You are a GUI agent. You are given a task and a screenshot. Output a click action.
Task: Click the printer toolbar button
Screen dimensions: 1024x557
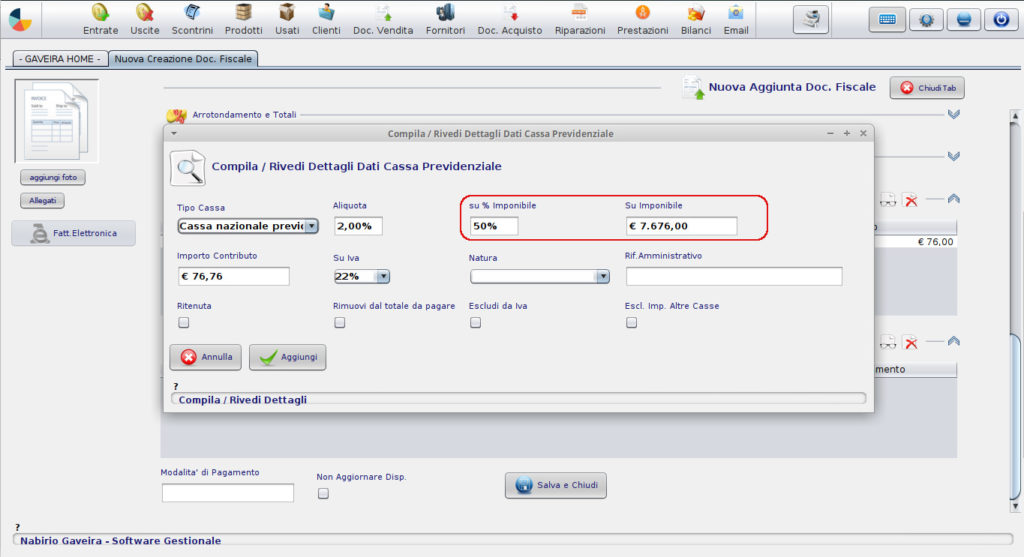811,19
